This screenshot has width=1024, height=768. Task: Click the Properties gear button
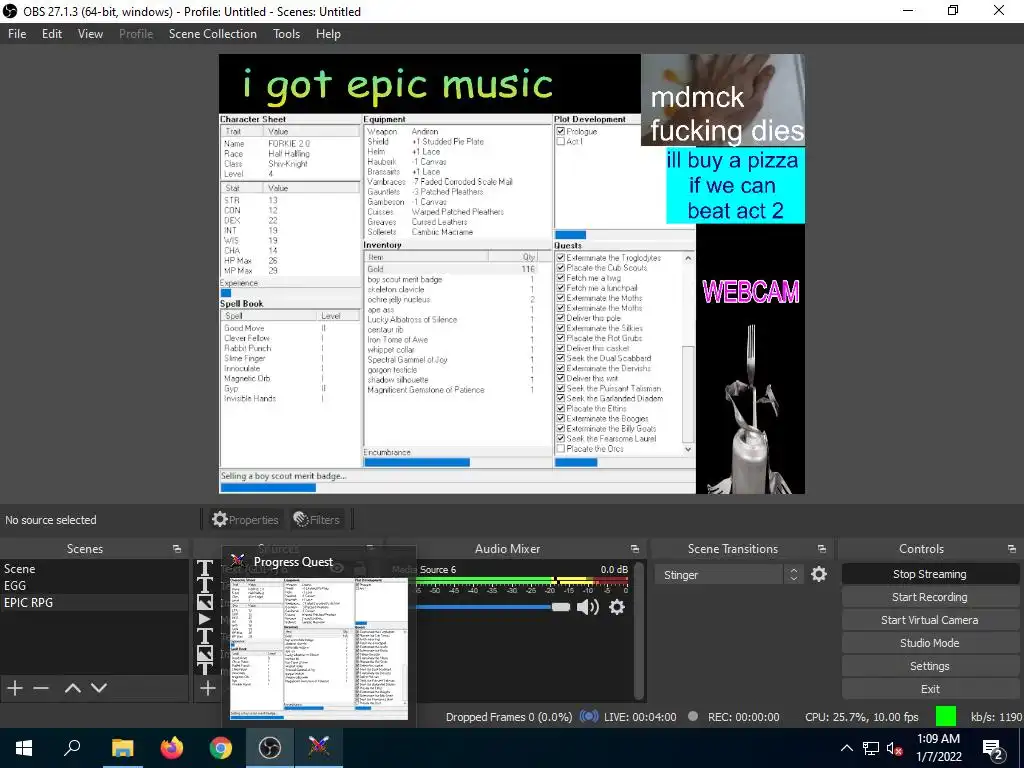pyautogui.click(x=245, y=520)
